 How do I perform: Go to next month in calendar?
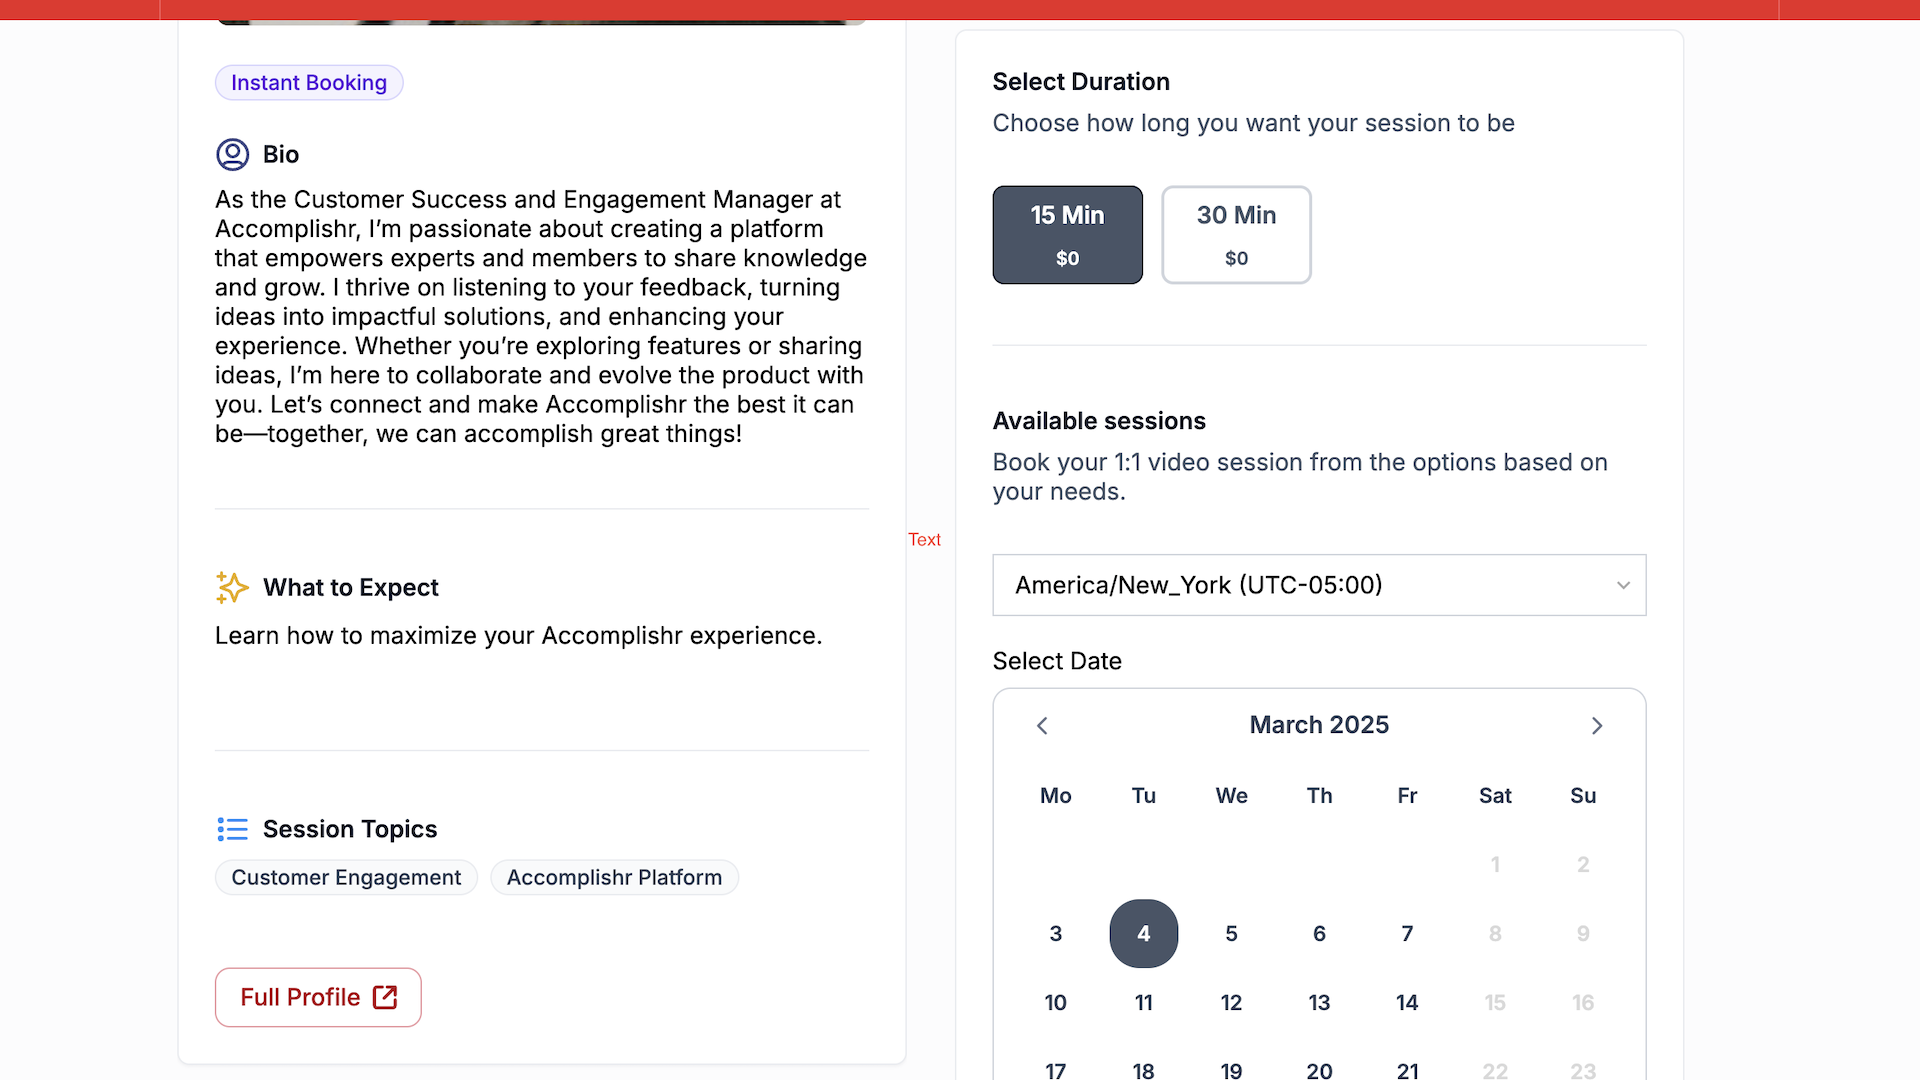click(1597, 725)
